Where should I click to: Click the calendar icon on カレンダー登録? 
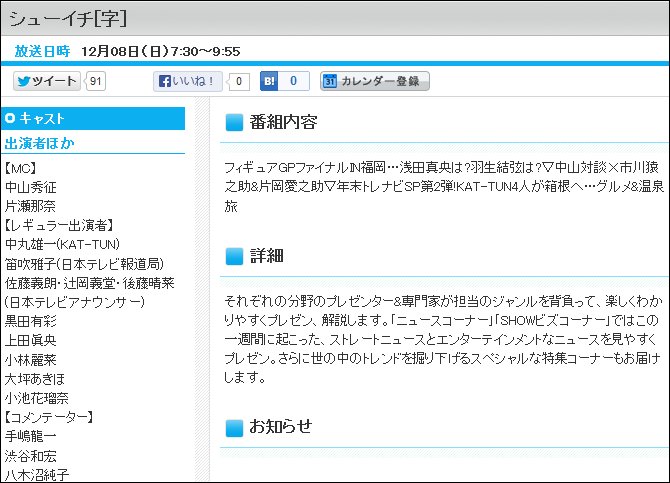pos(330,81)
